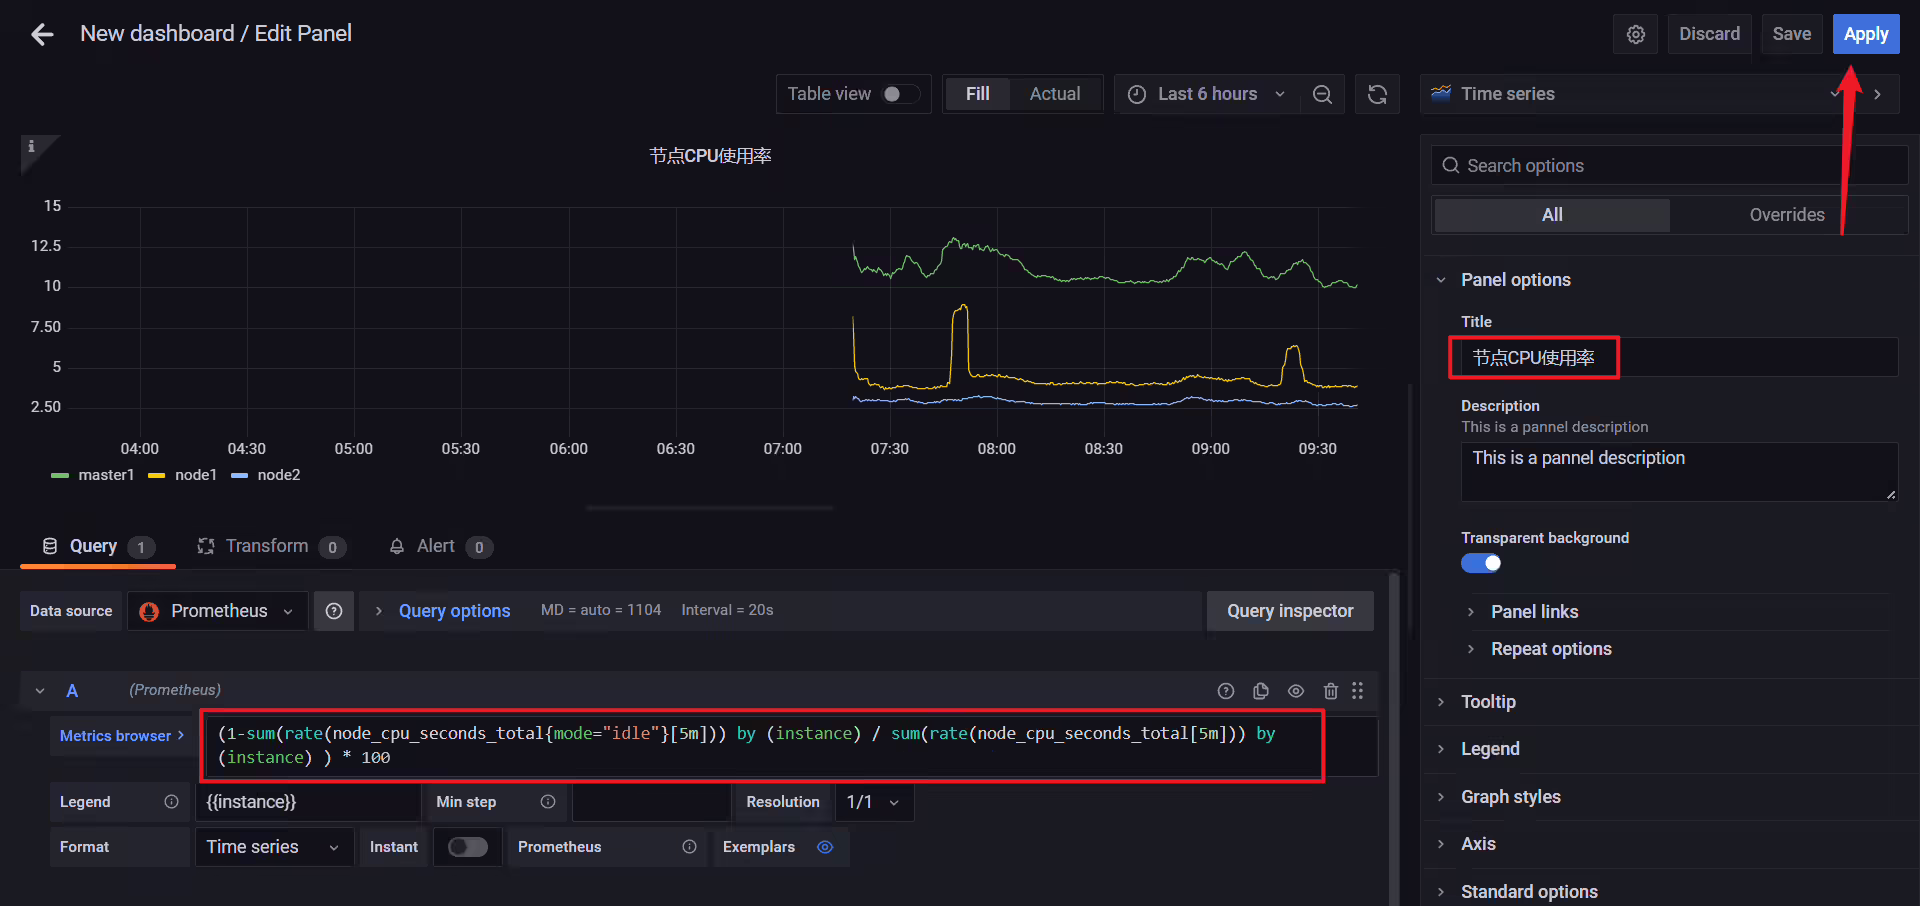Collapse query A row chevron
Viewport: 1920px width, 906px height.
pyautogui.click(x=40, y=691)
